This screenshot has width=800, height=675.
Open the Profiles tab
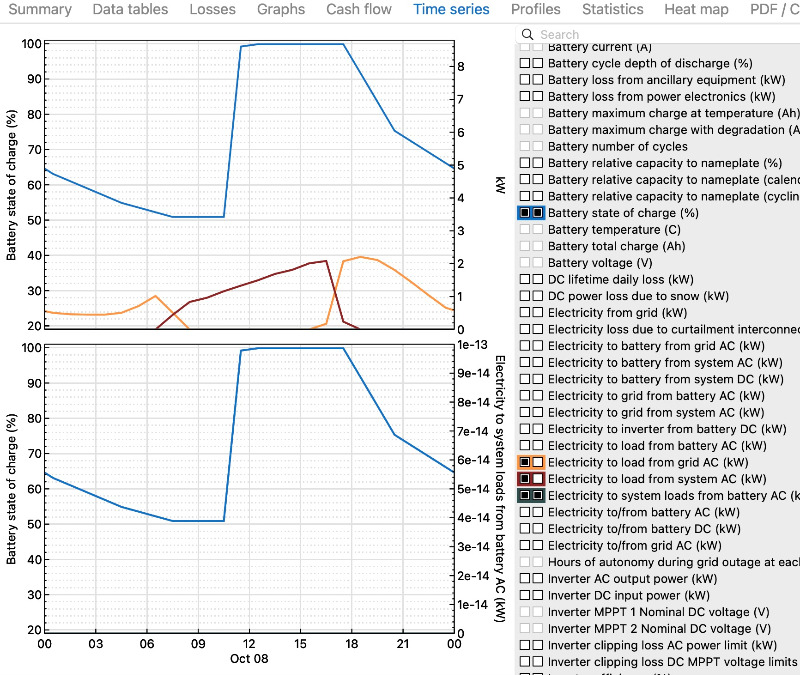535,10
